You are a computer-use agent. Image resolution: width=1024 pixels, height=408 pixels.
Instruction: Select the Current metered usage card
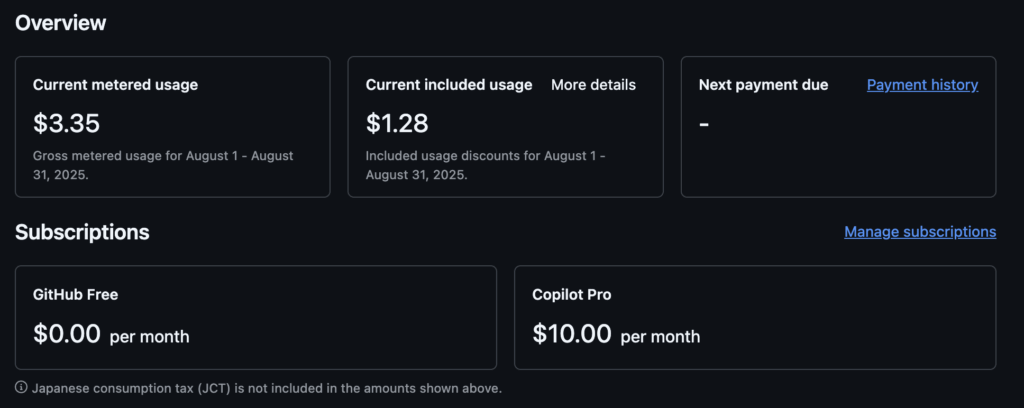click(172, 127)
